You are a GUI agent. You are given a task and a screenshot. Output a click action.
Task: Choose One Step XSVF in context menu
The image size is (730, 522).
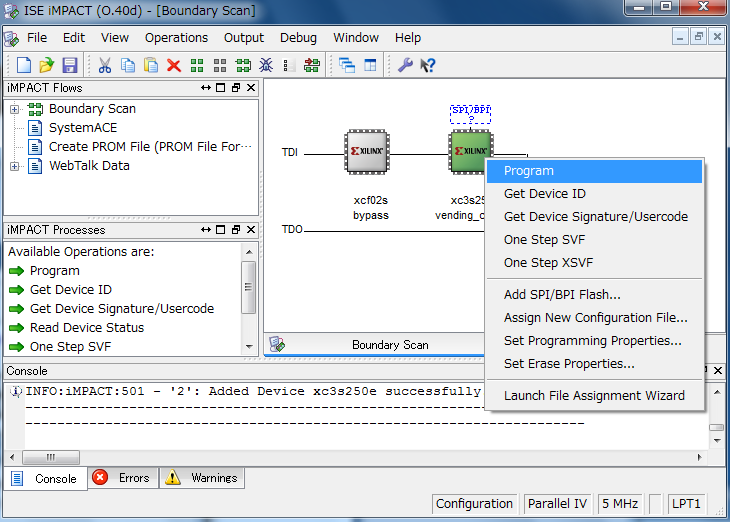(x=594, y=263)
